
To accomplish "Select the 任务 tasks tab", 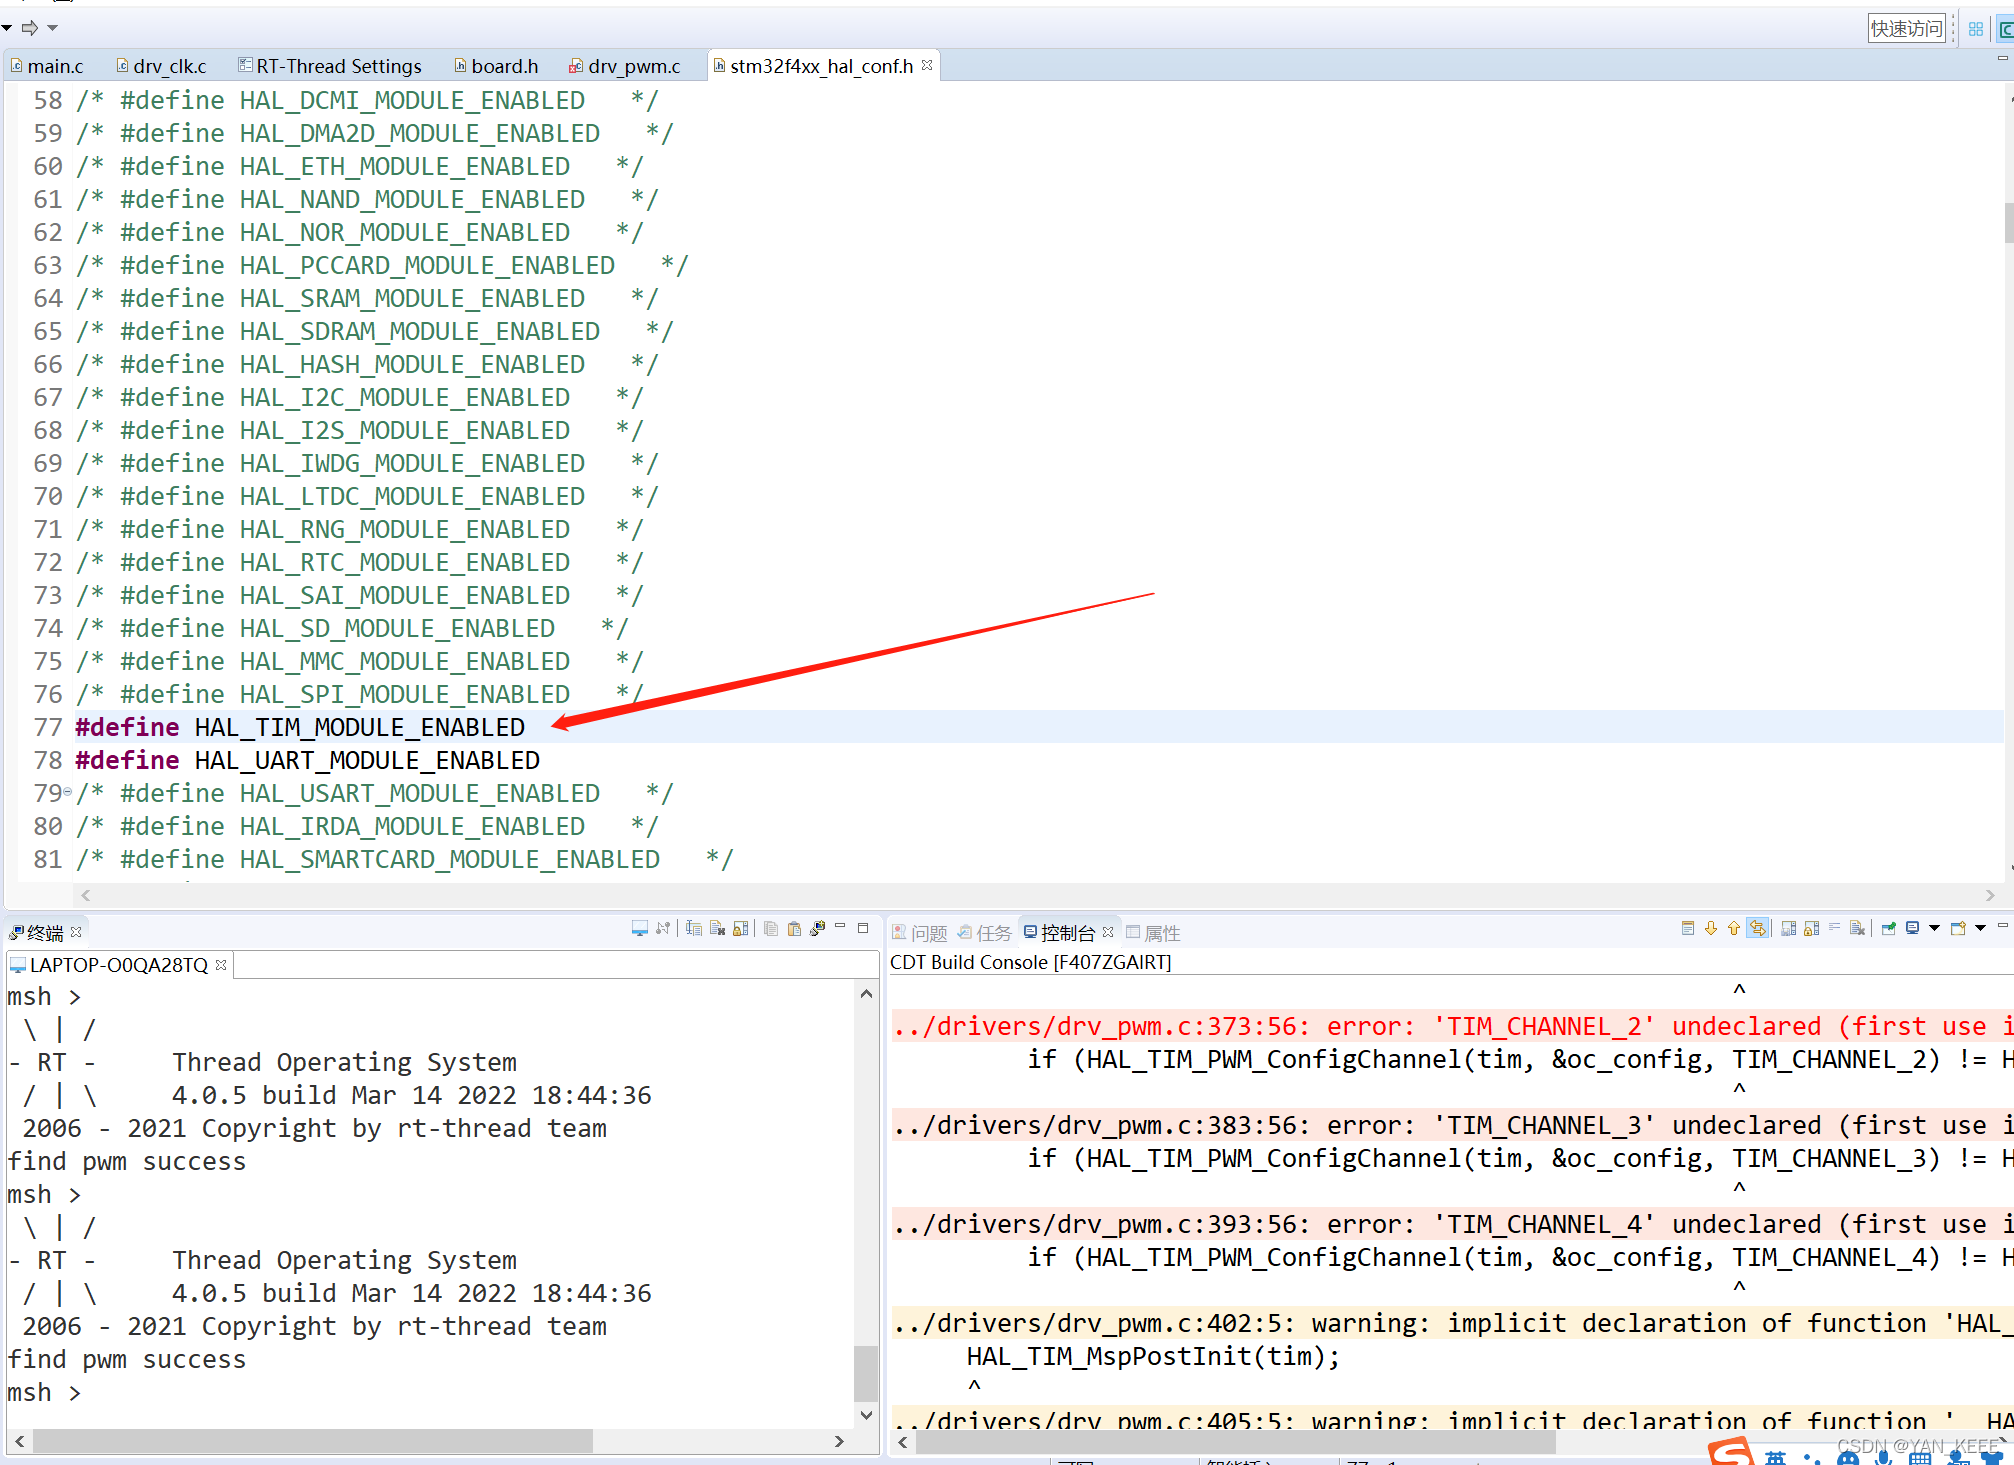I will click(x=984, y=932).
